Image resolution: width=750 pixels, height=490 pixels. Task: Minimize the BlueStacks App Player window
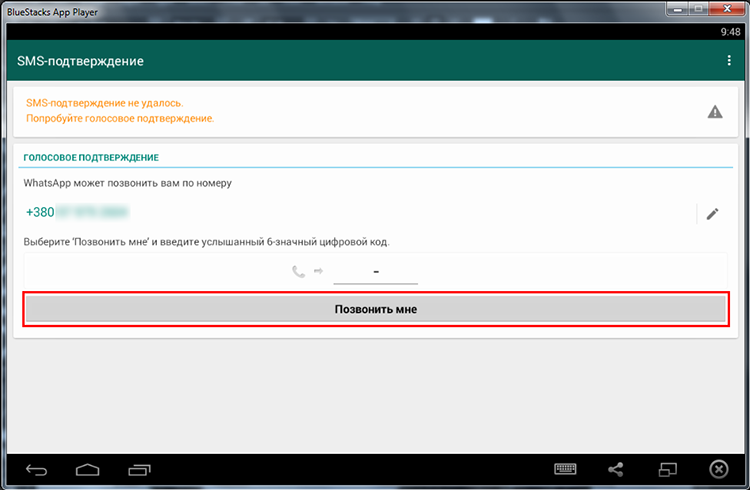point(677,9)
